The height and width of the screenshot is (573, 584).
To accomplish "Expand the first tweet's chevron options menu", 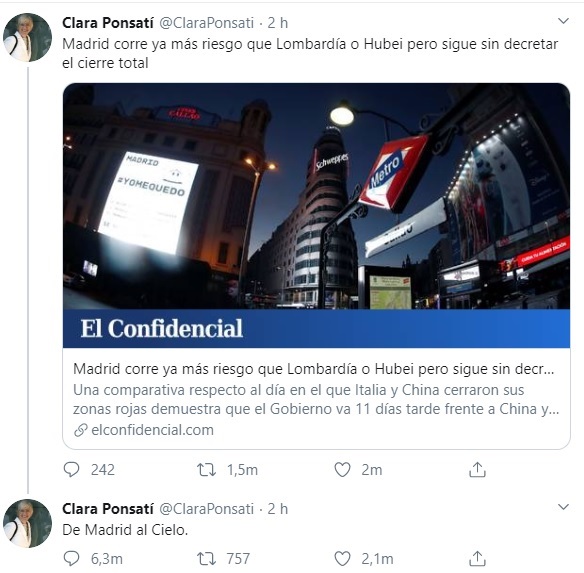I will 563,21.
